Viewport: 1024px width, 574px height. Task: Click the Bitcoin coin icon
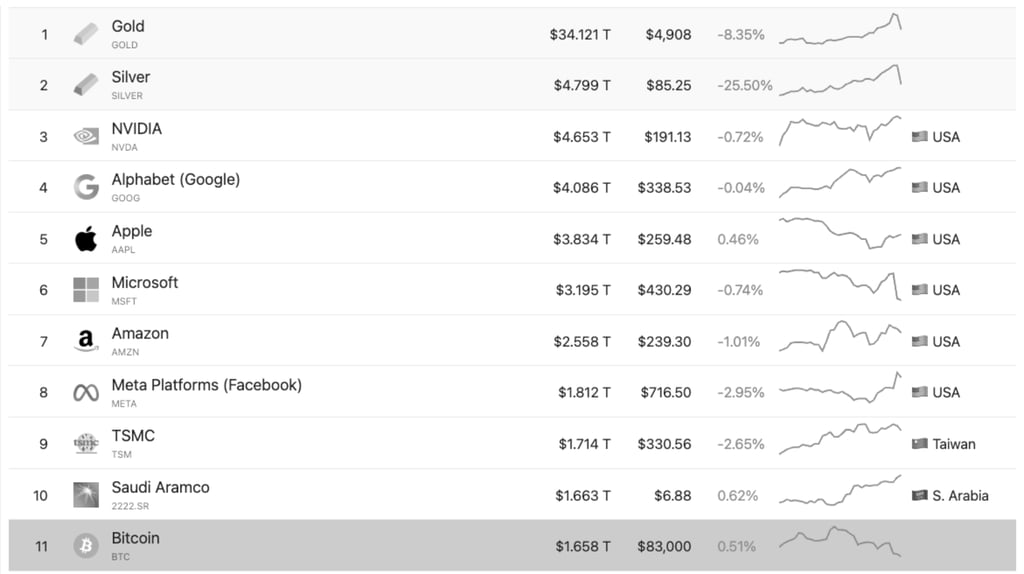tap(86, 546)
